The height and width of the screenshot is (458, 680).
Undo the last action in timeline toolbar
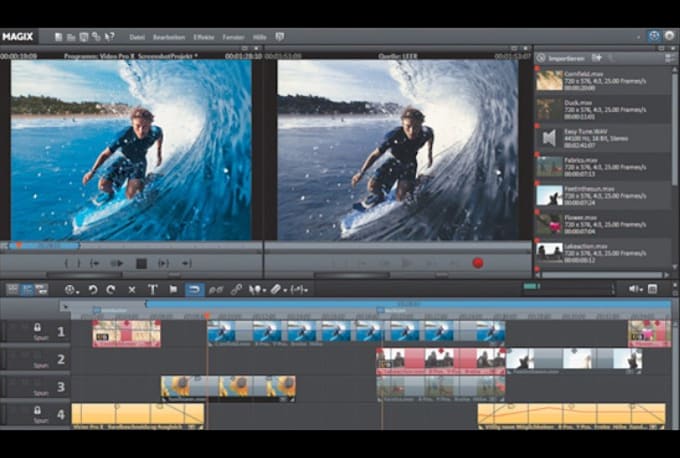point(93,289)
